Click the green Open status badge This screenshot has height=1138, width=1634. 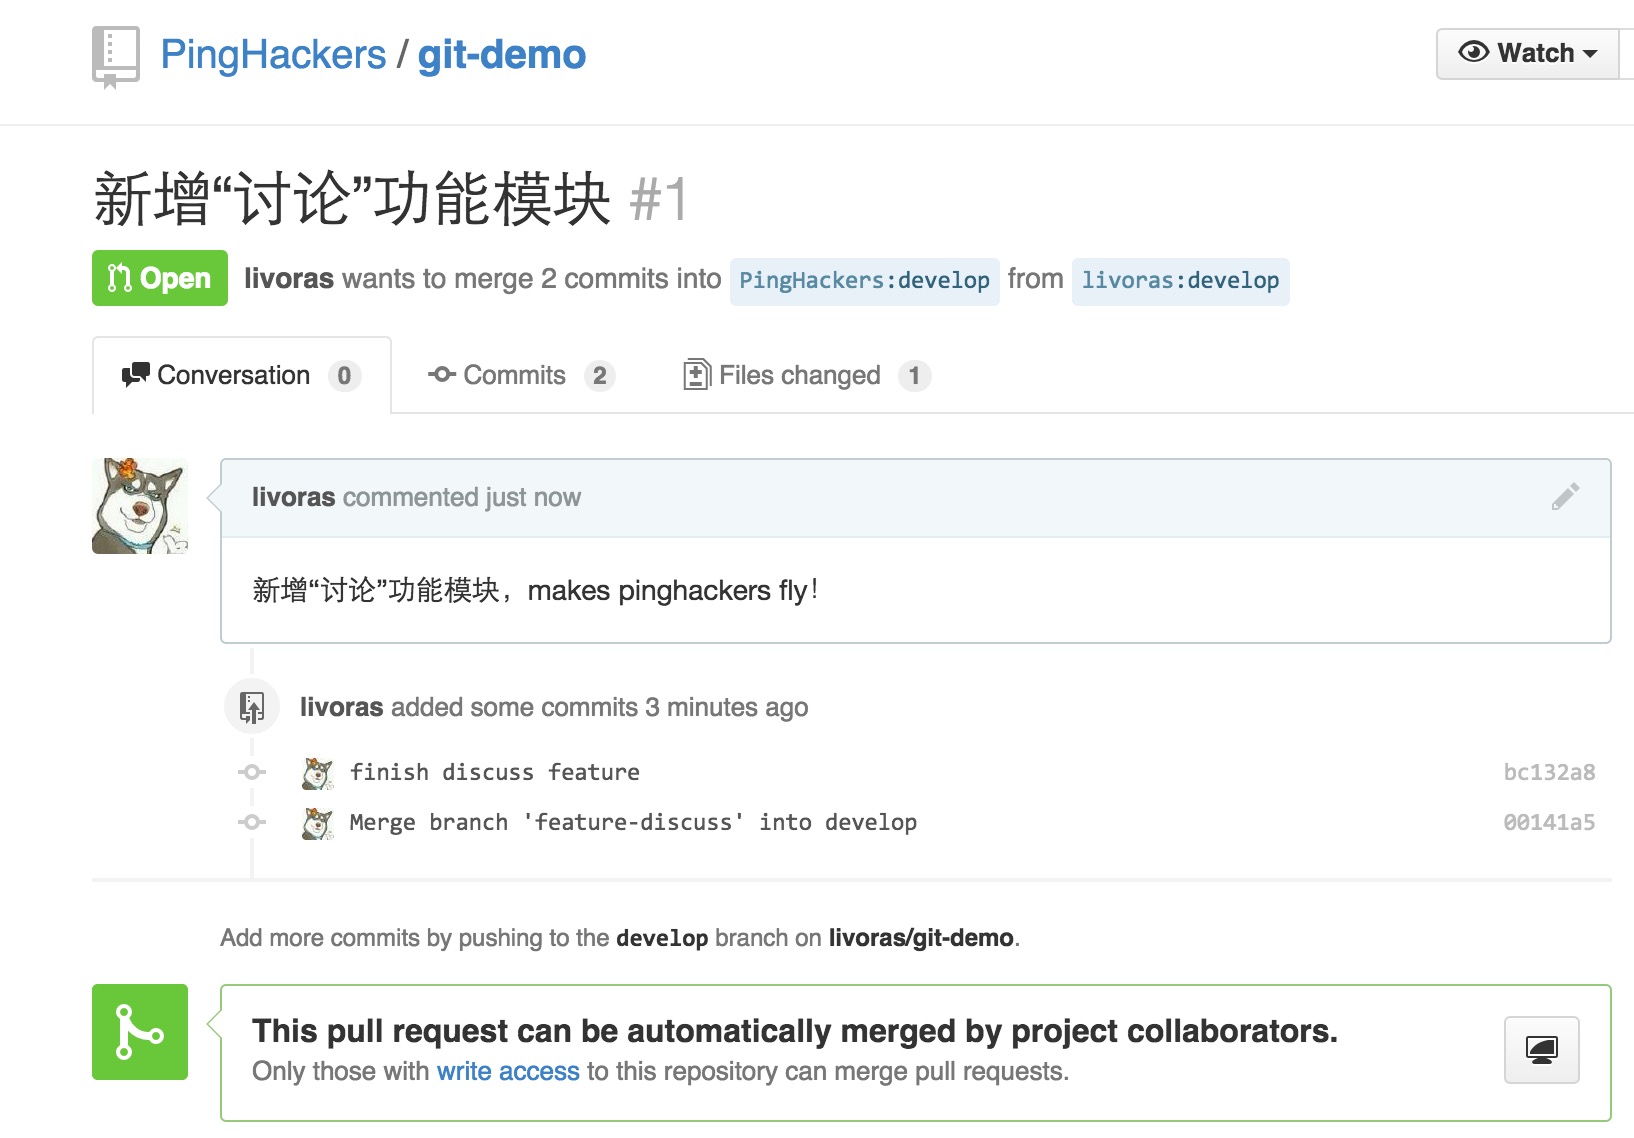click(159, 278)
